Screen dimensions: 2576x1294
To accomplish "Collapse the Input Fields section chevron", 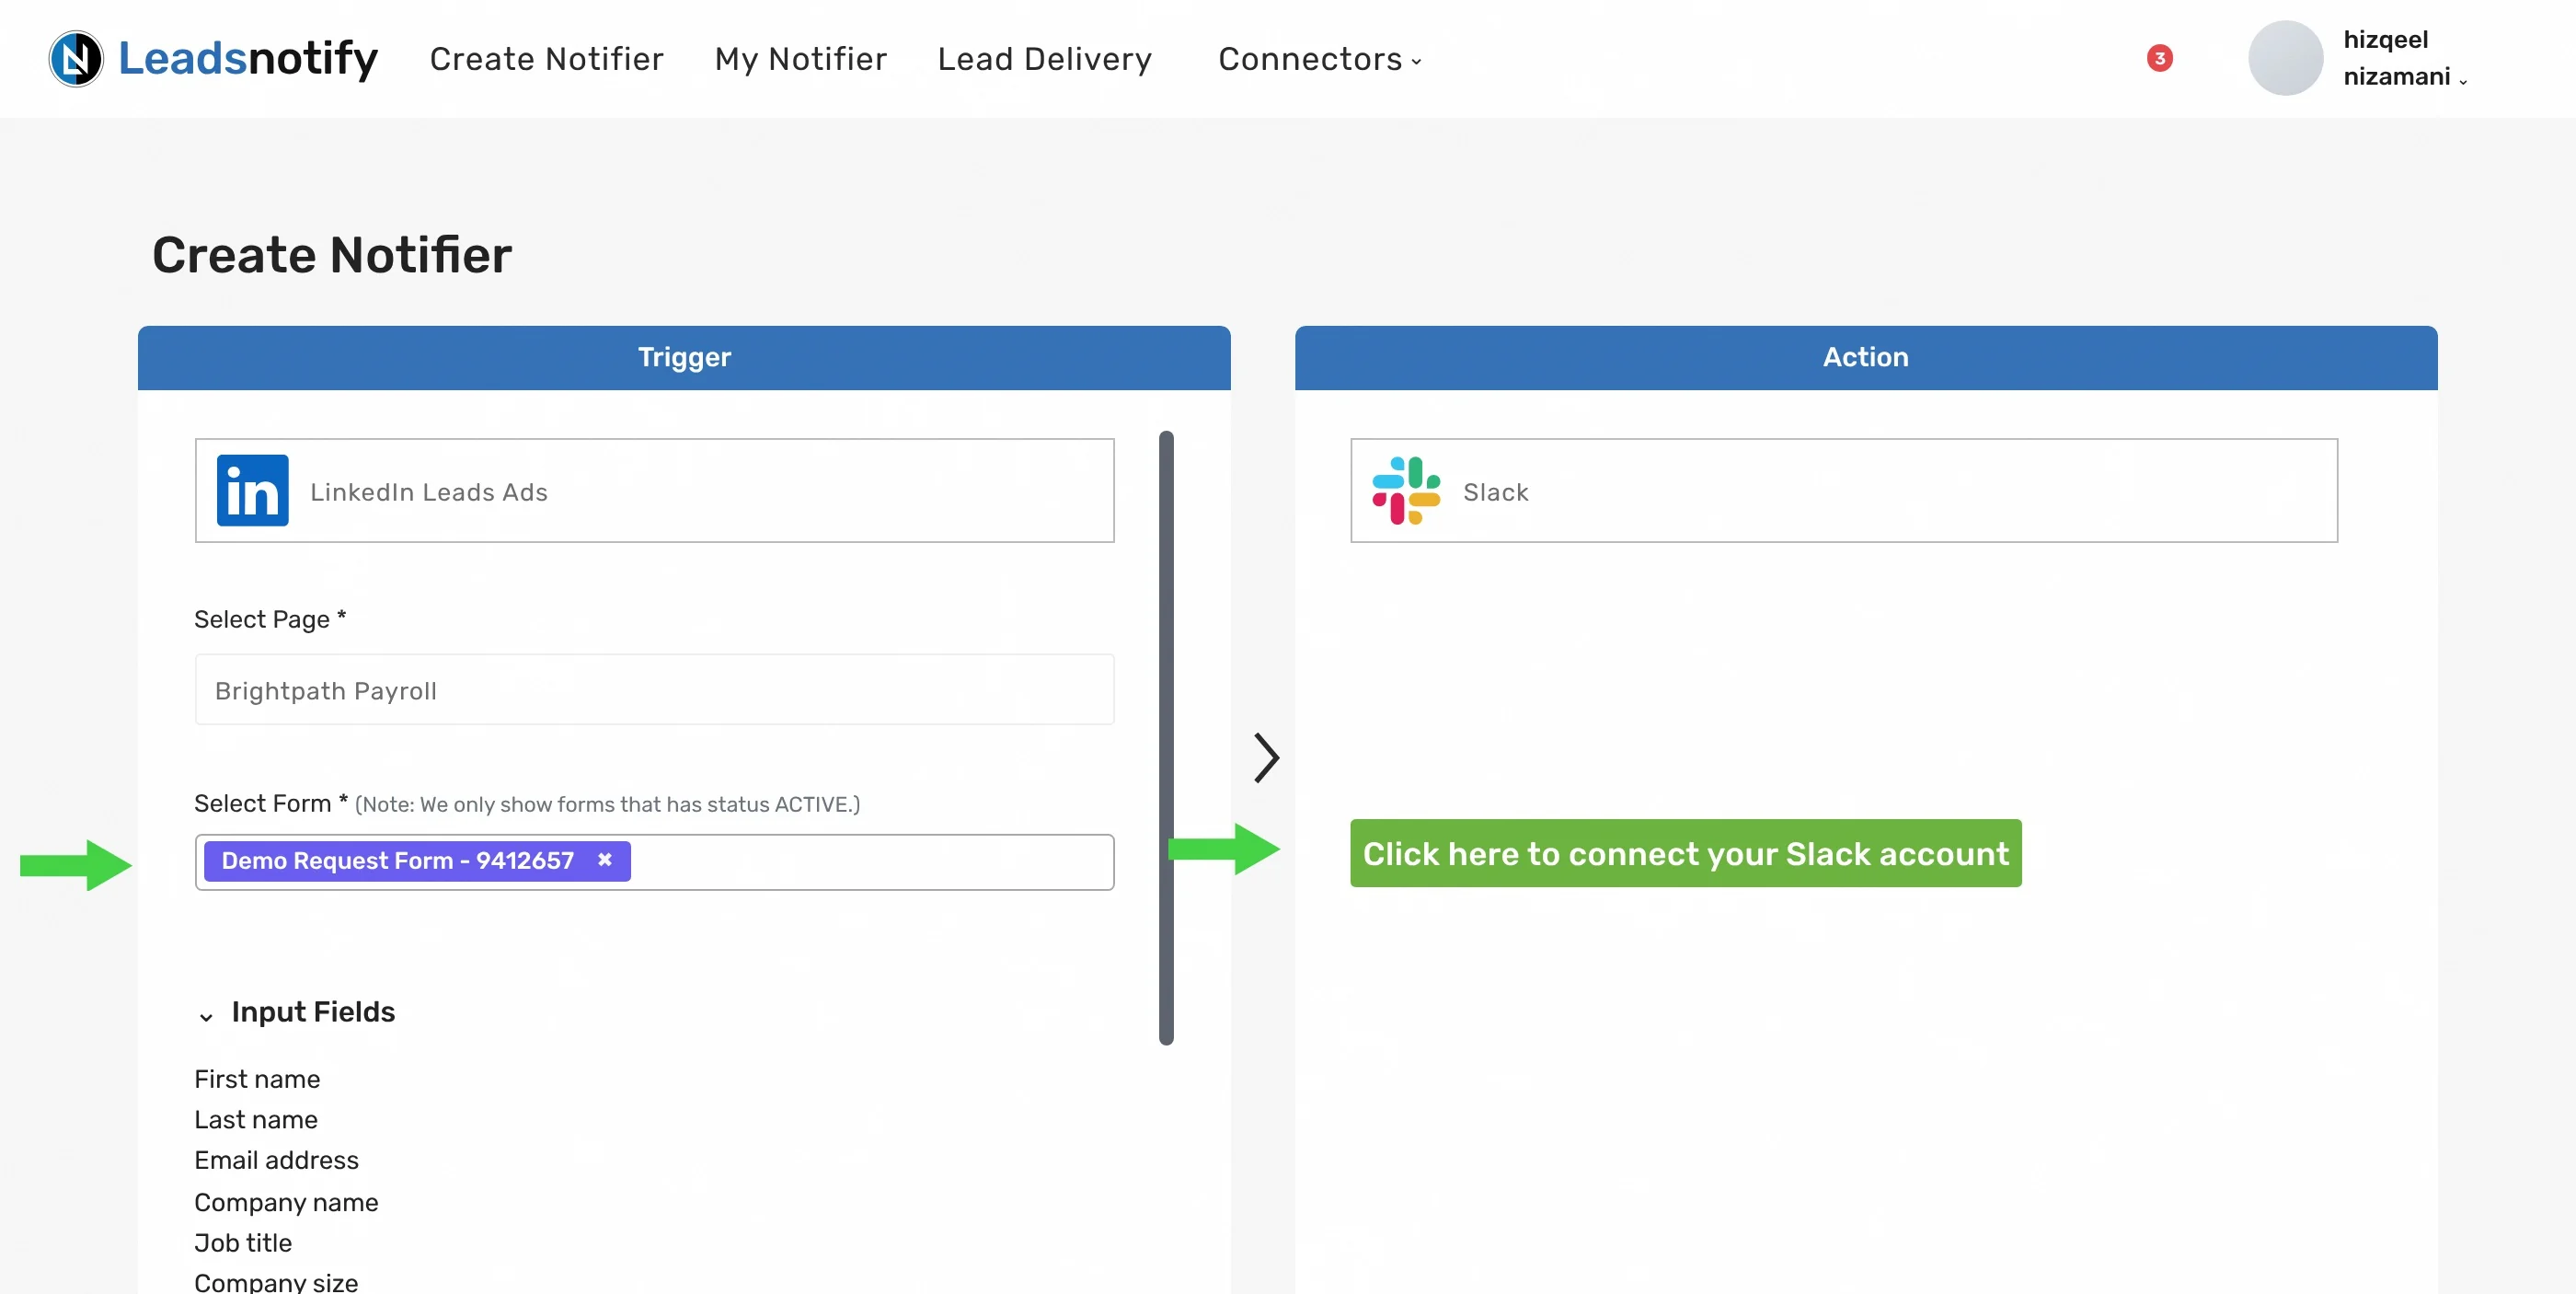I will pos(206,1017).
